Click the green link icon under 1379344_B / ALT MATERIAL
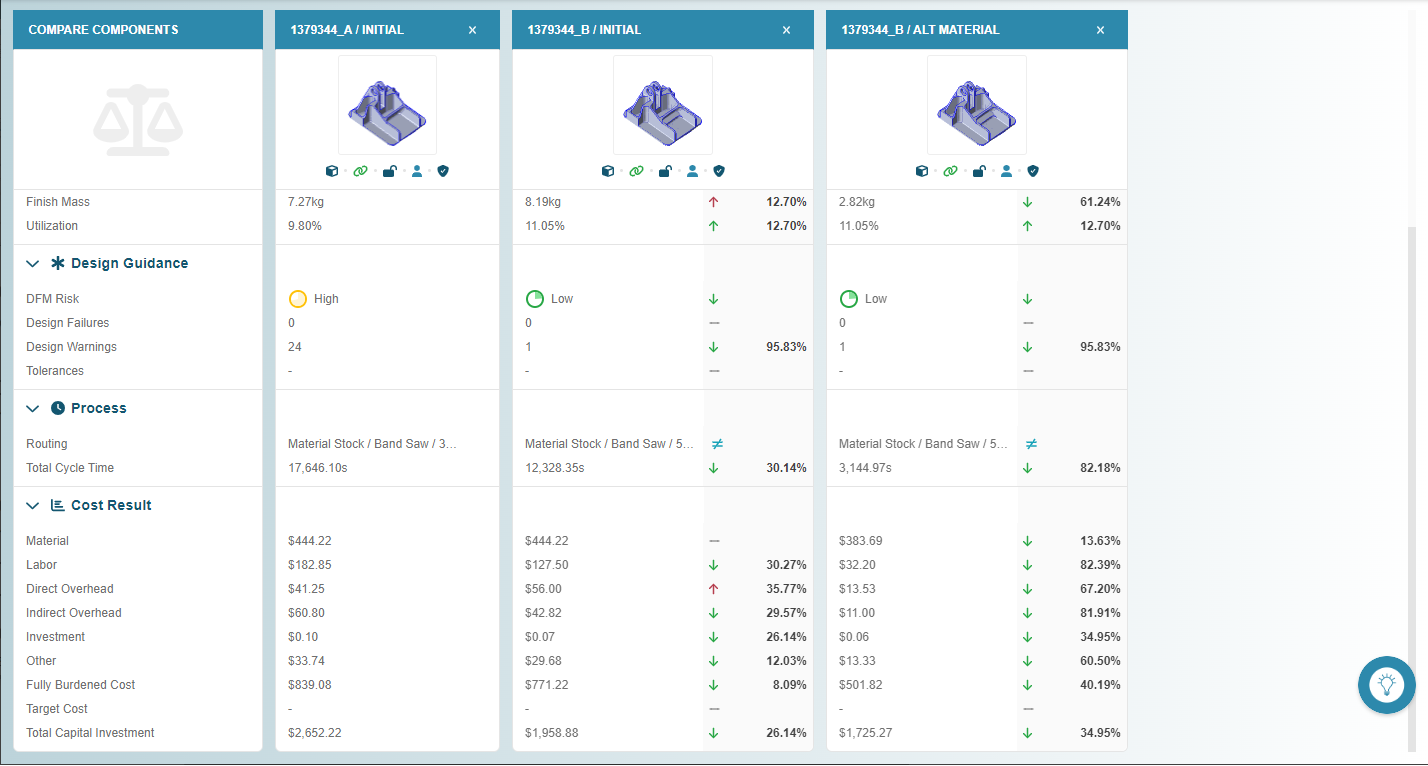1428x766 pixels. point(950,171)
